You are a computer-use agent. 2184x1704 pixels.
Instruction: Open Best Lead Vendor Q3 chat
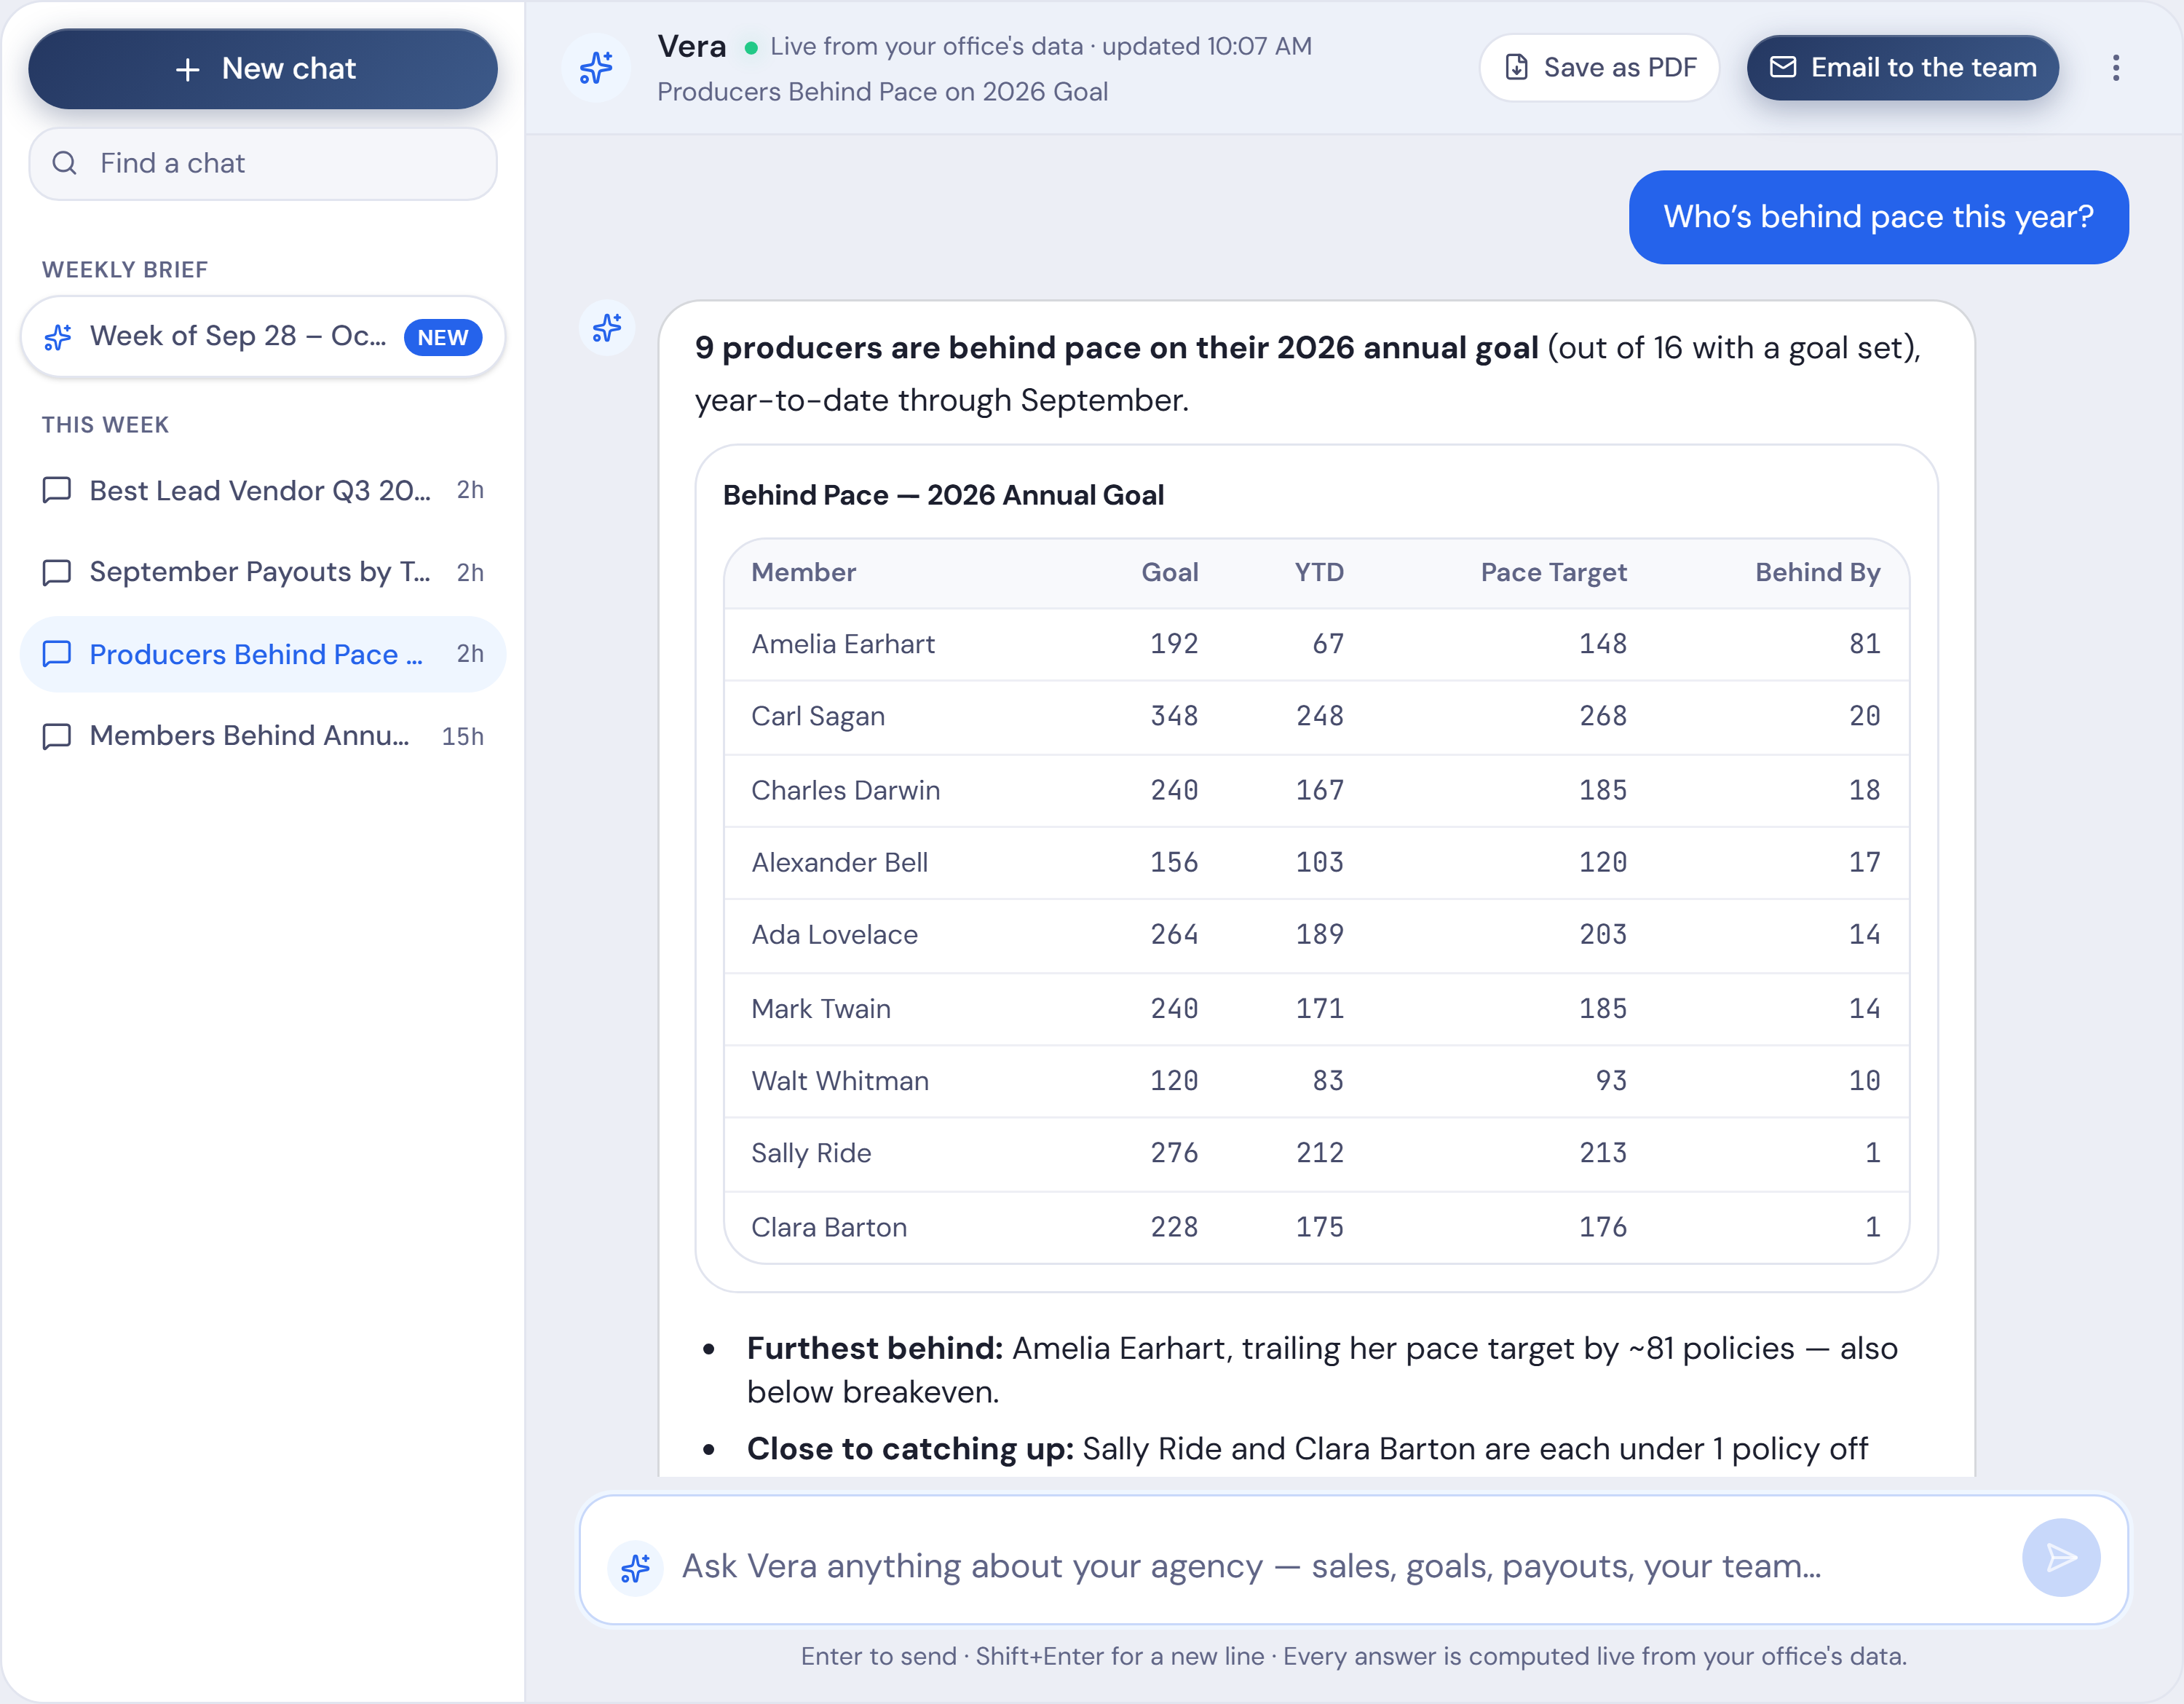coord(263,490)
